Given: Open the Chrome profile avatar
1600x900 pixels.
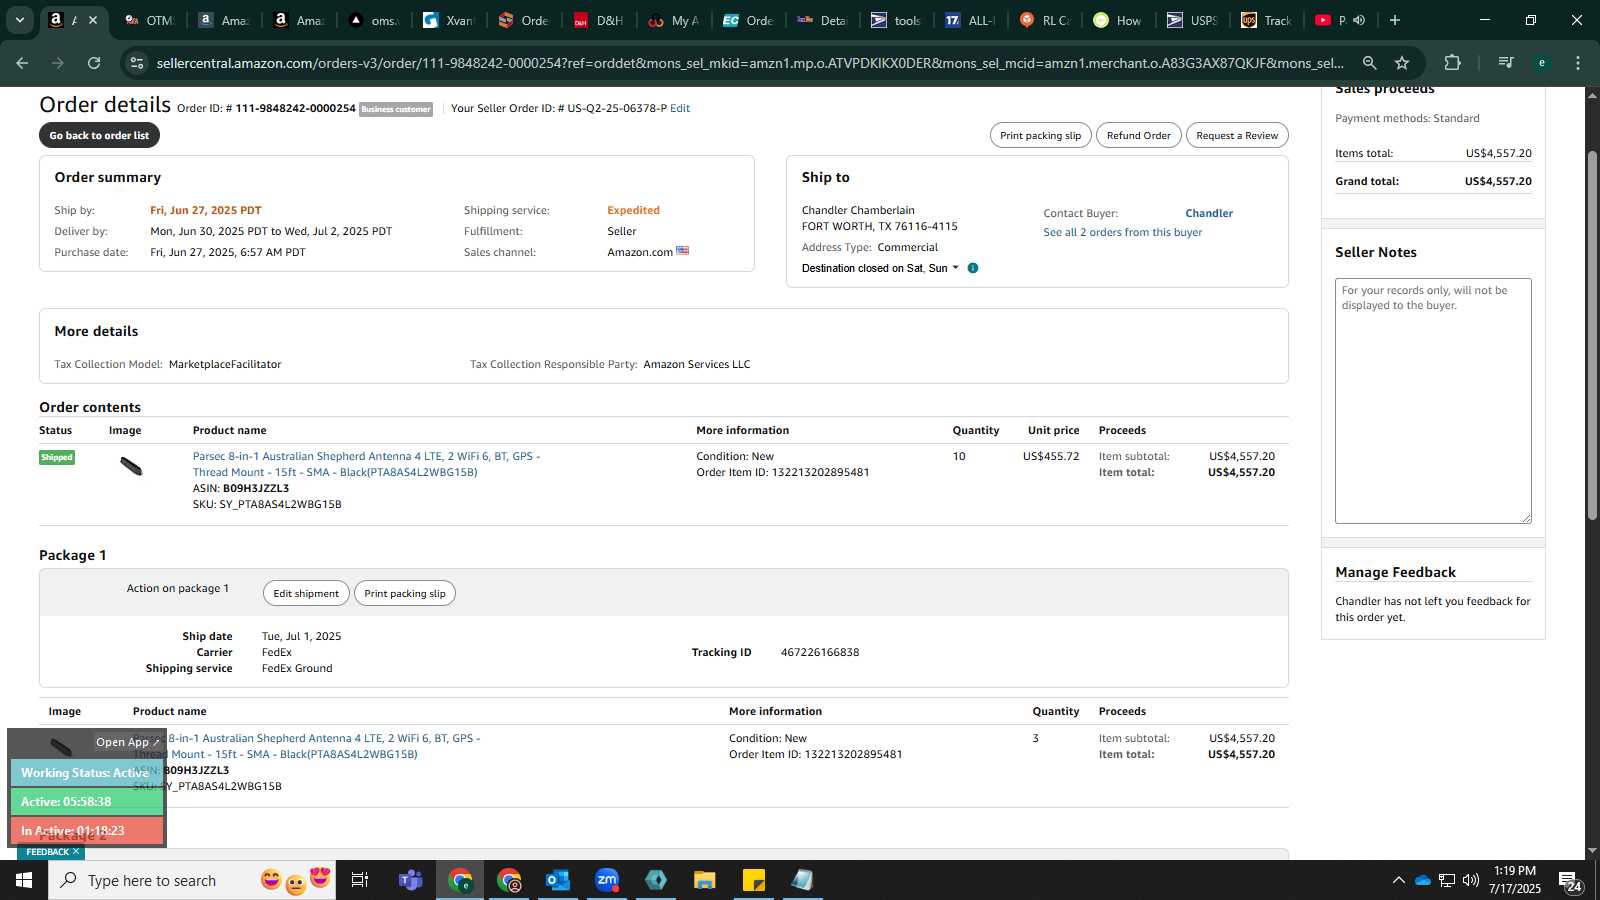Looking at the screenshot, I should (1542, 63).
